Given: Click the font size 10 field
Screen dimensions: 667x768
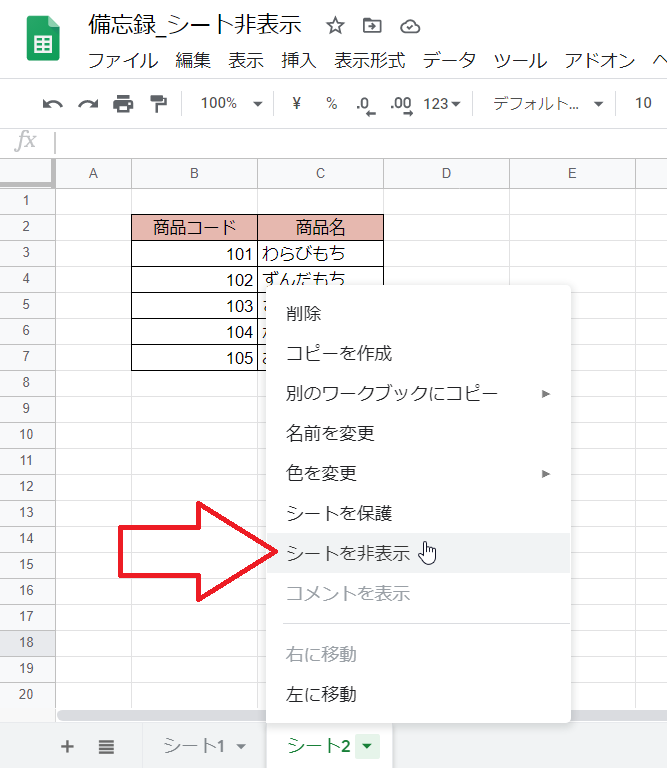Looking at the screenshot, I should point(643,103).
